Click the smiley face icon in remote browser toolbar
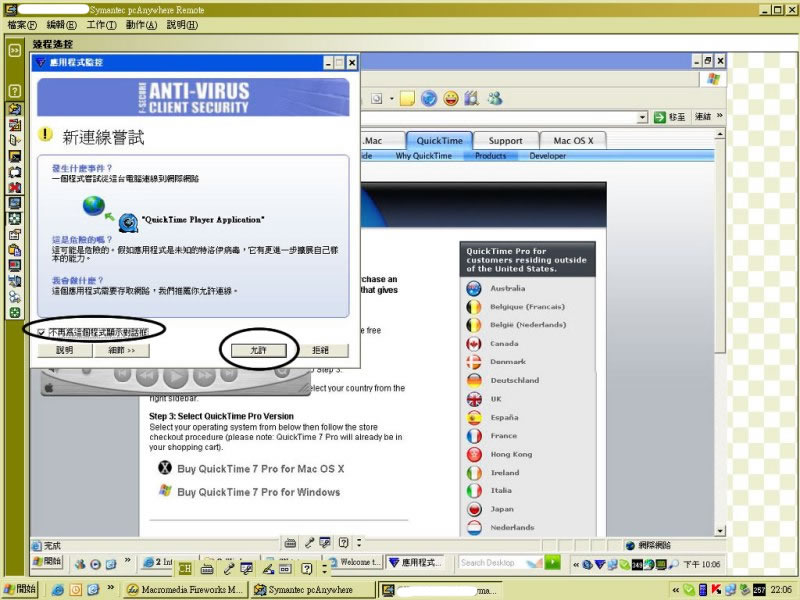The image size is (800, 600). [x=451, y=98]
